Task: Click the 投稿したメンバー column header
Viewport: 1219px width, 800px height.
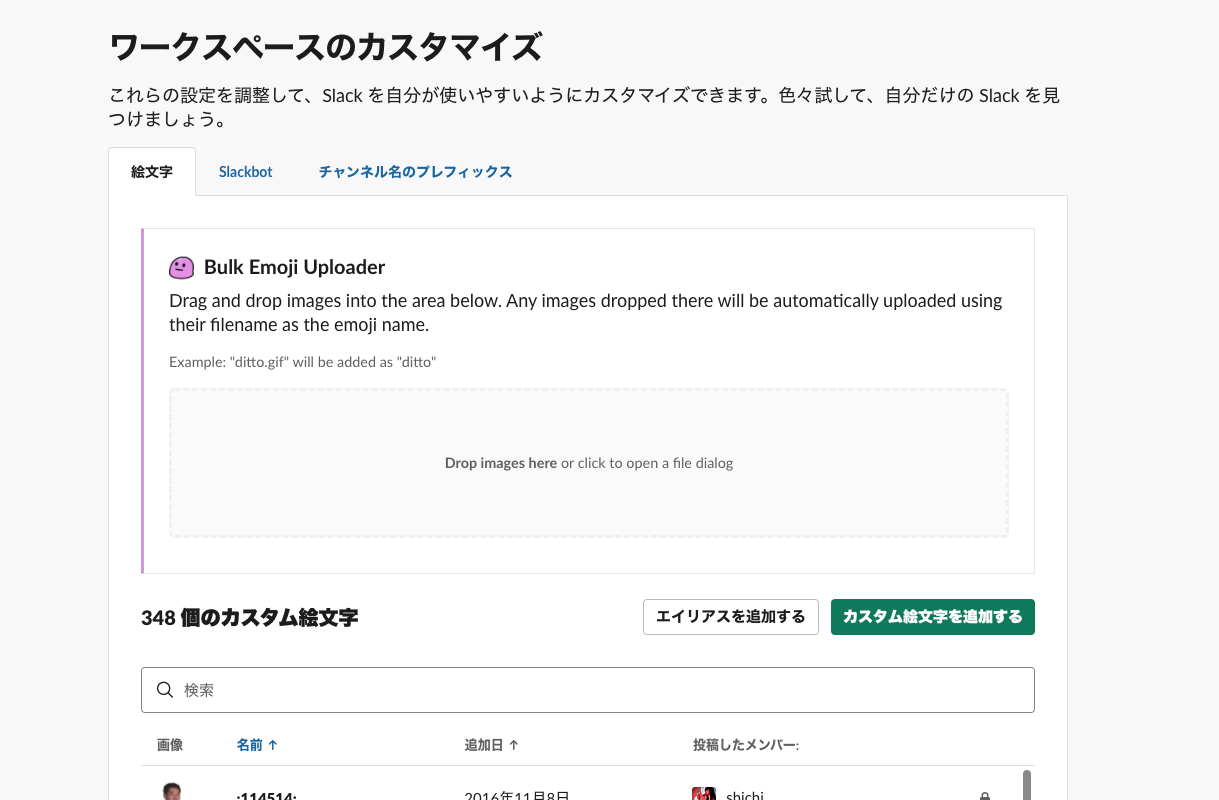Action: tap(745, 745)
